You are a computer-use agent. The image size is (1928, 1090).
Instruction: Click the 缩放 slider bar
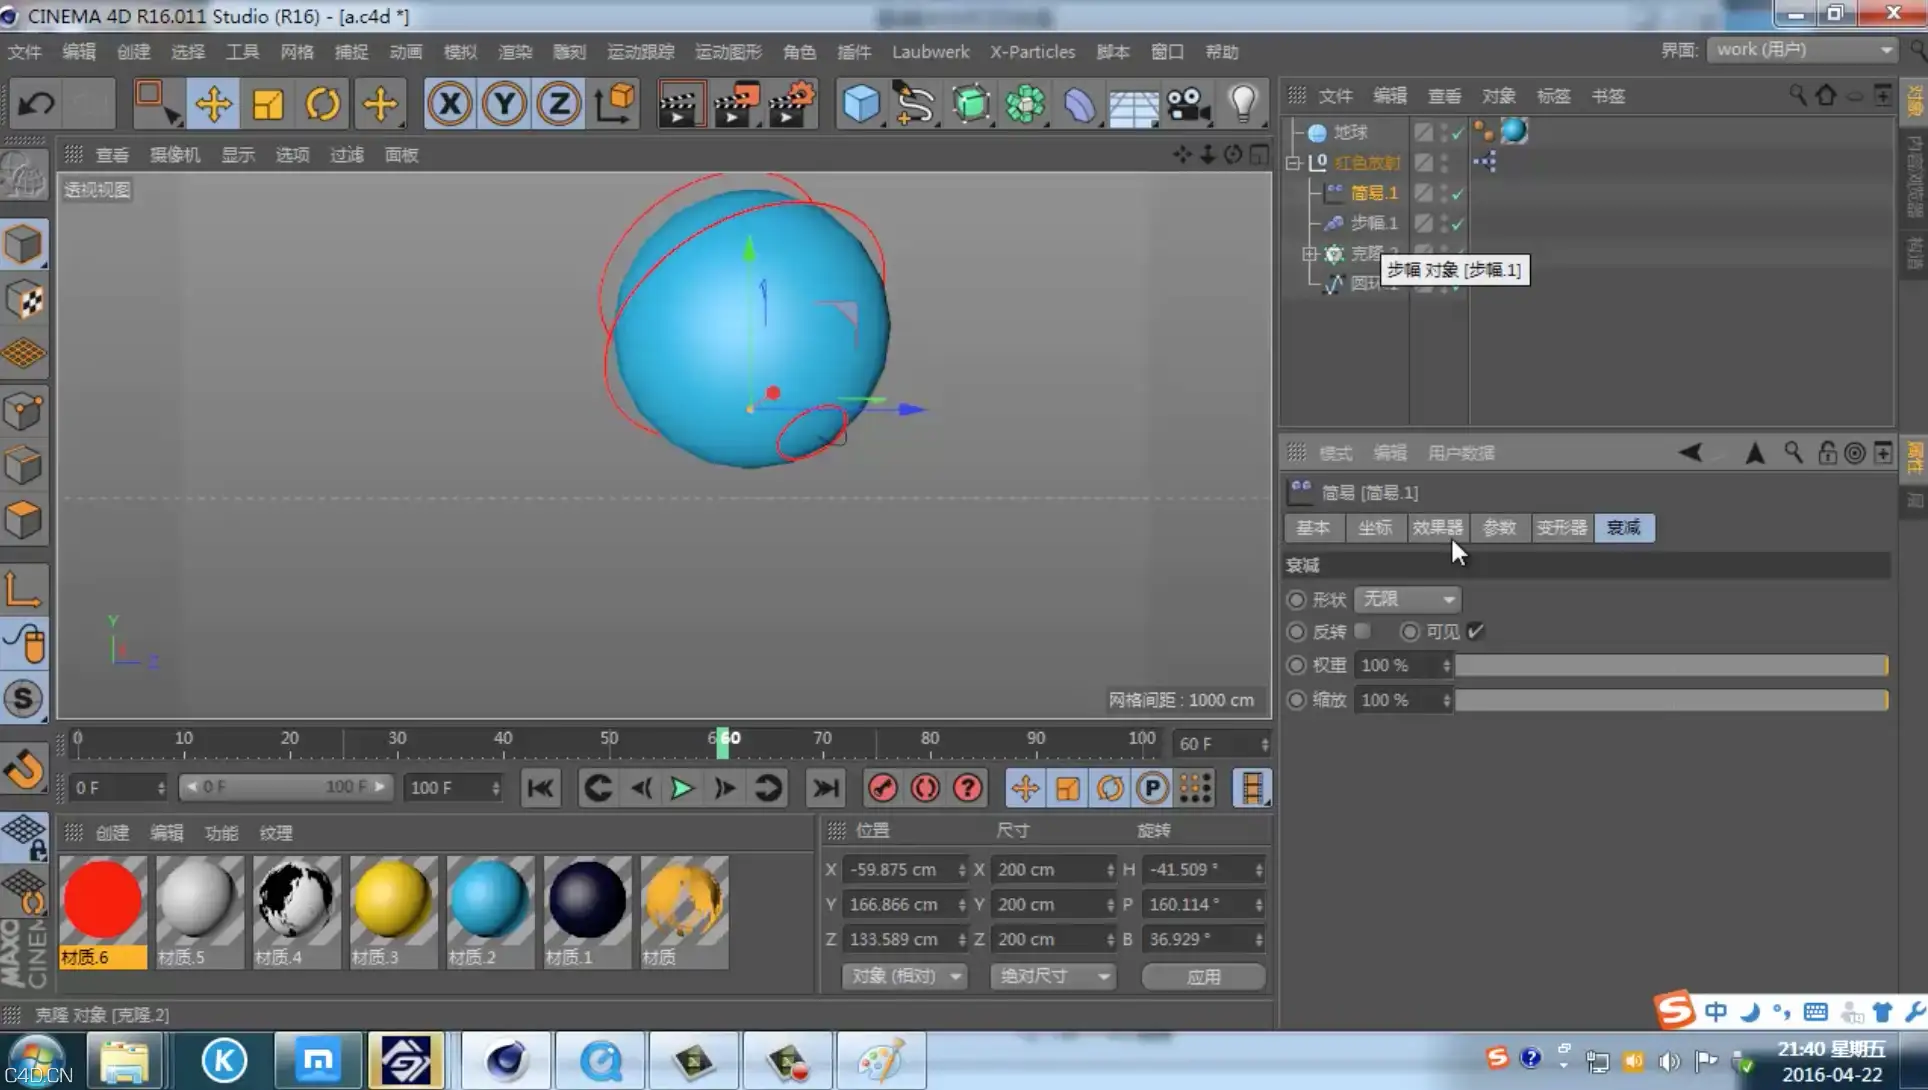point(1671,700)
